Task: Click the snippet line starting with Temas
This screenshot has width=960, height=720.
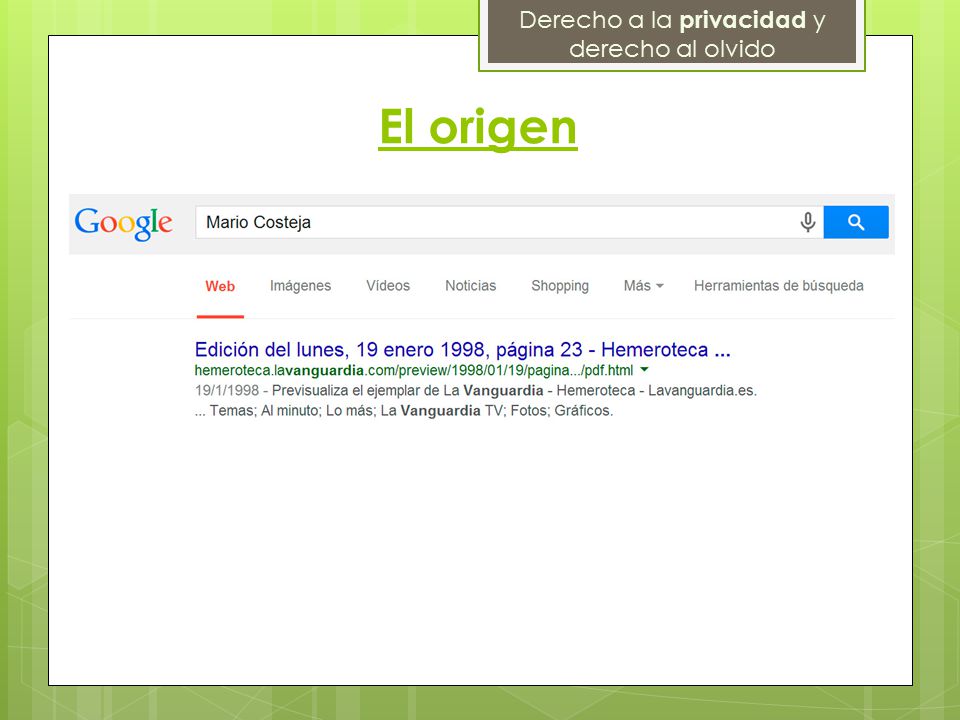Action: click(x=404, y=411)
